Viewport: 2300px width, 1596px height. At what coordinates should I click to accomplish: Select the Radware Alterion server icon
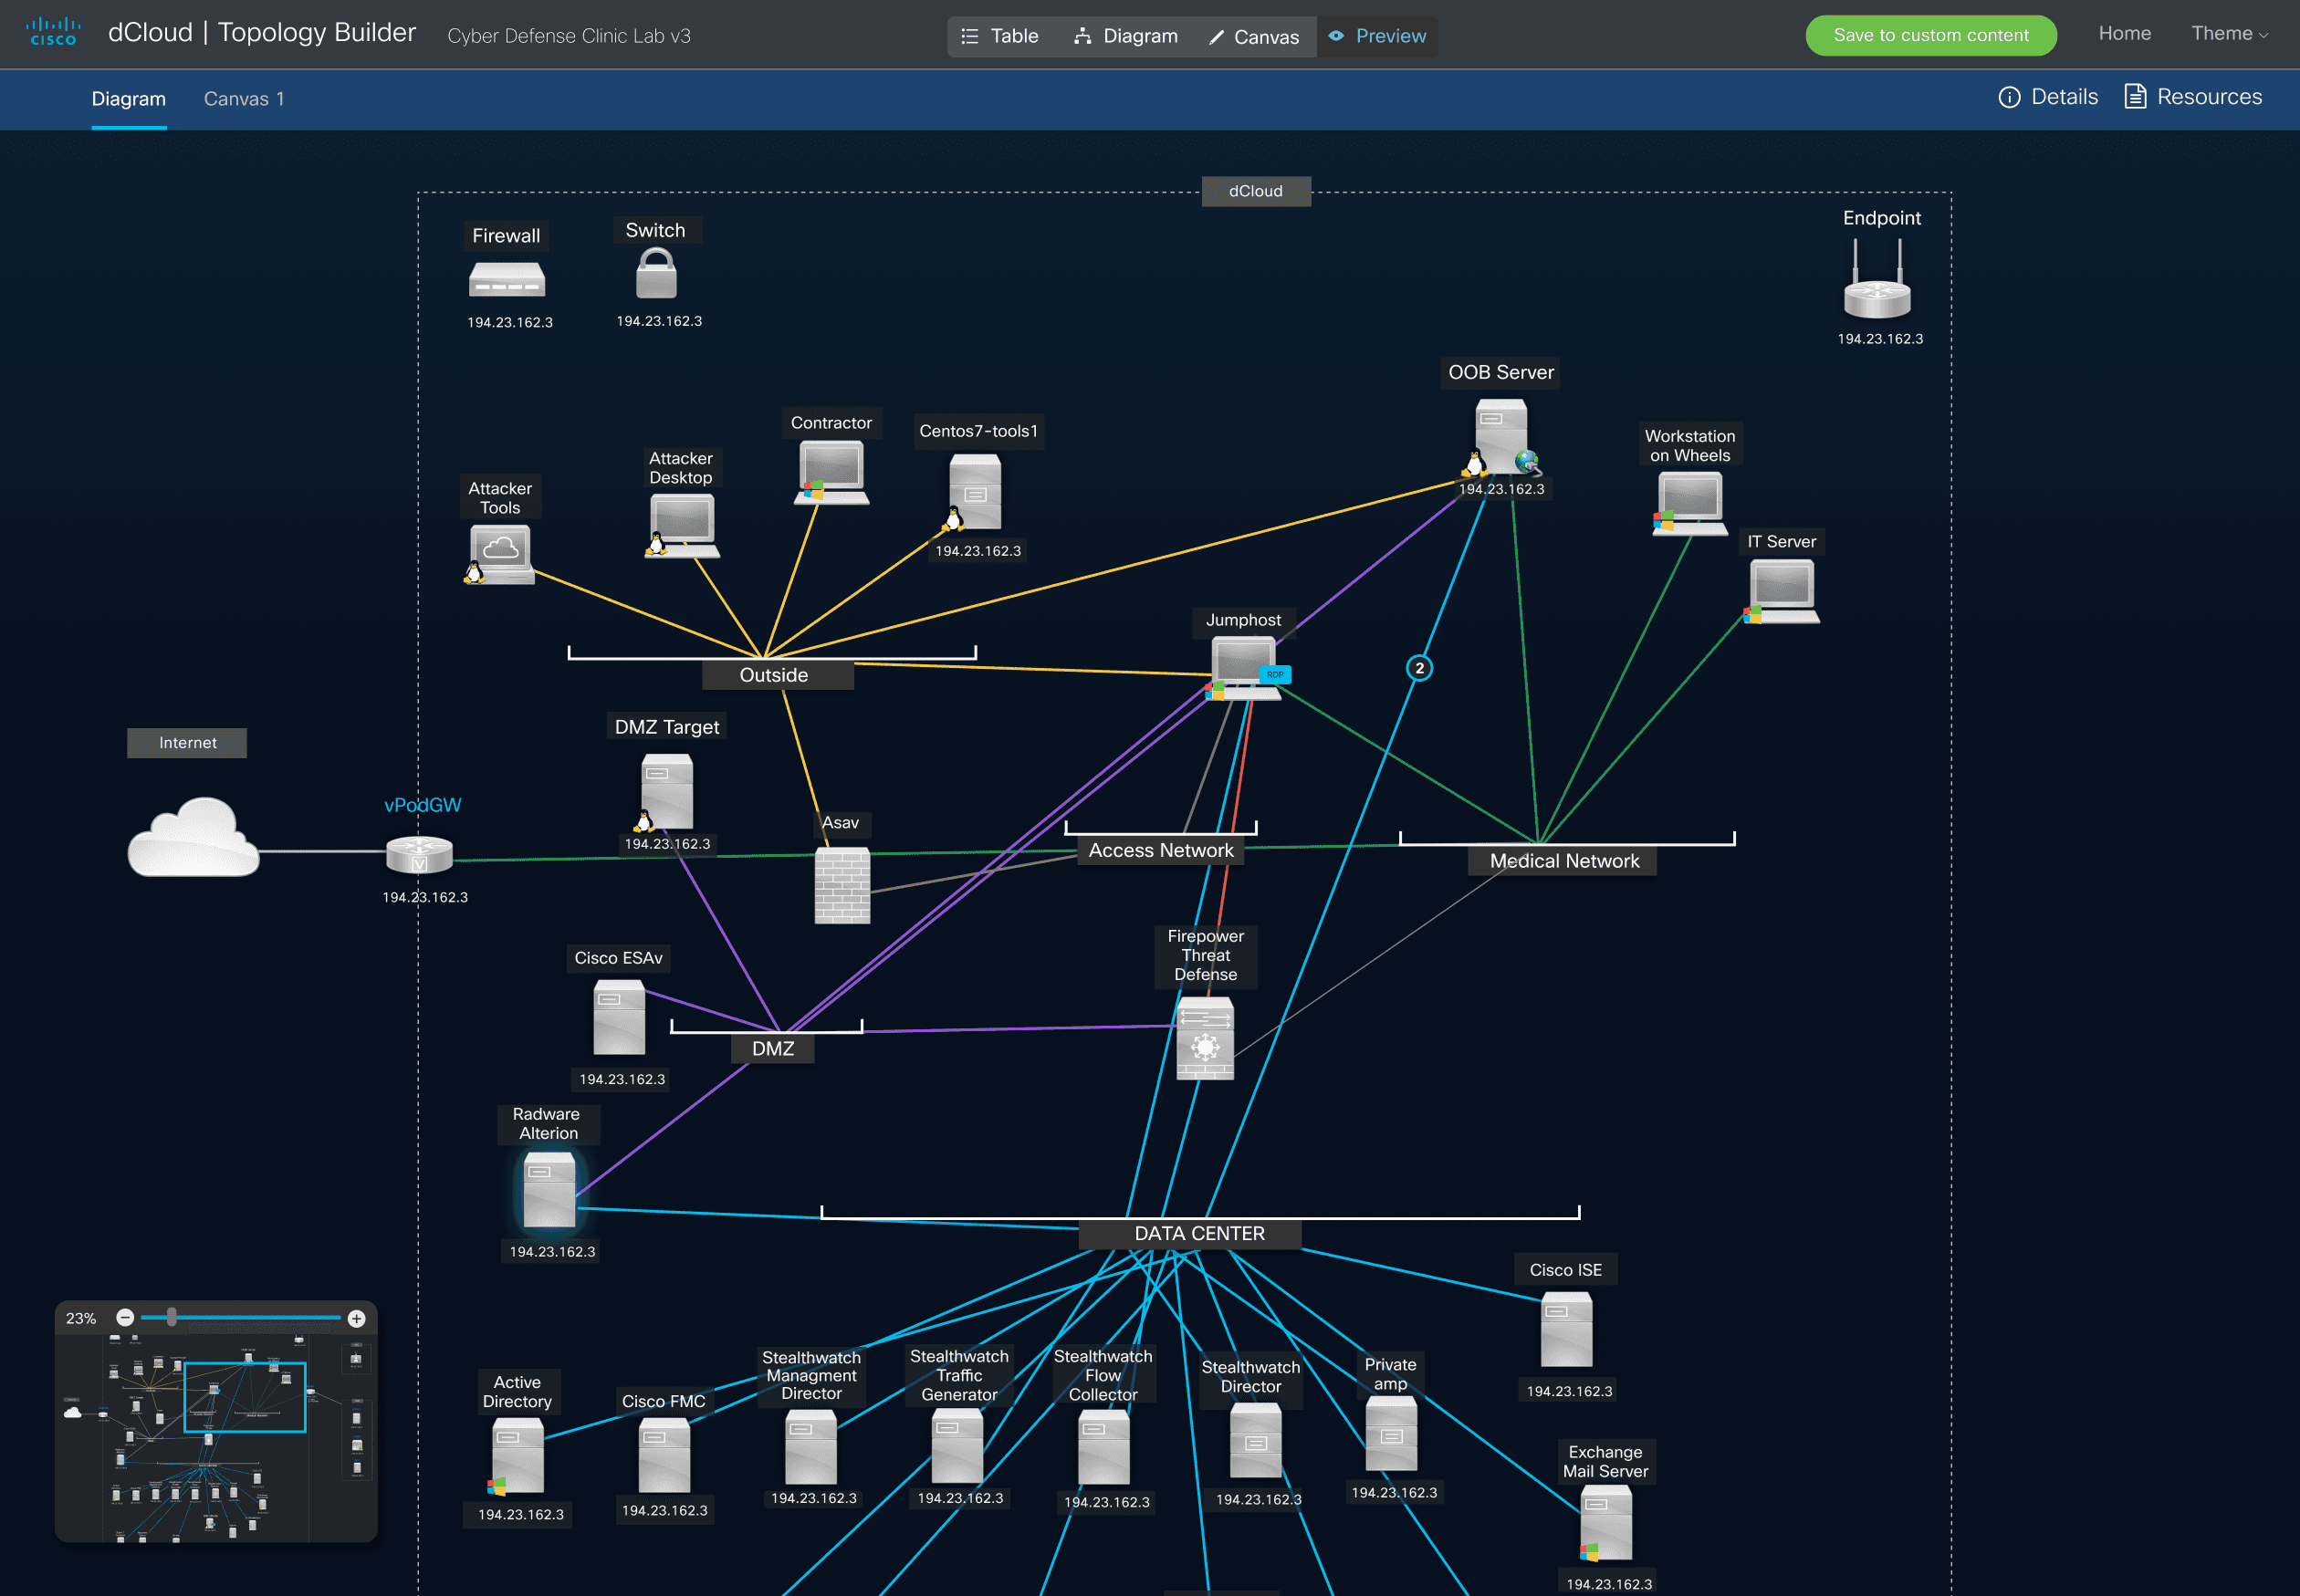[x=549, y=1189]
